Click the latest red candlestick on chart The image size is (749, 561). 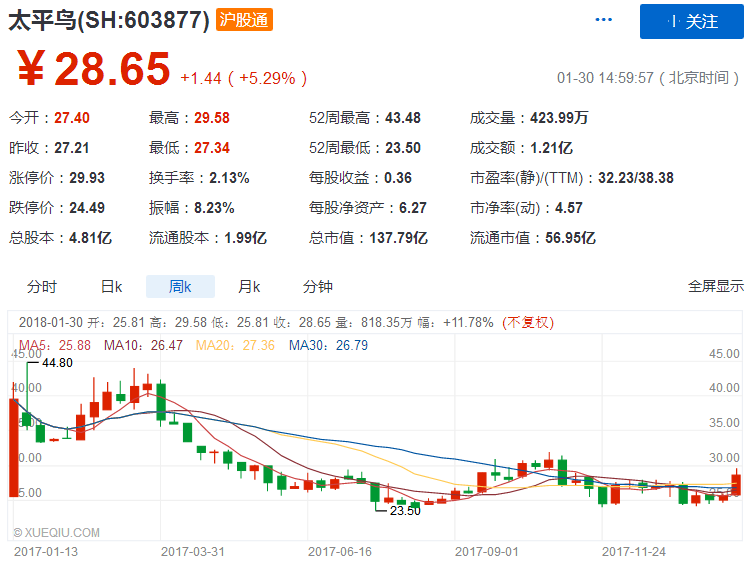pos(736,484)
